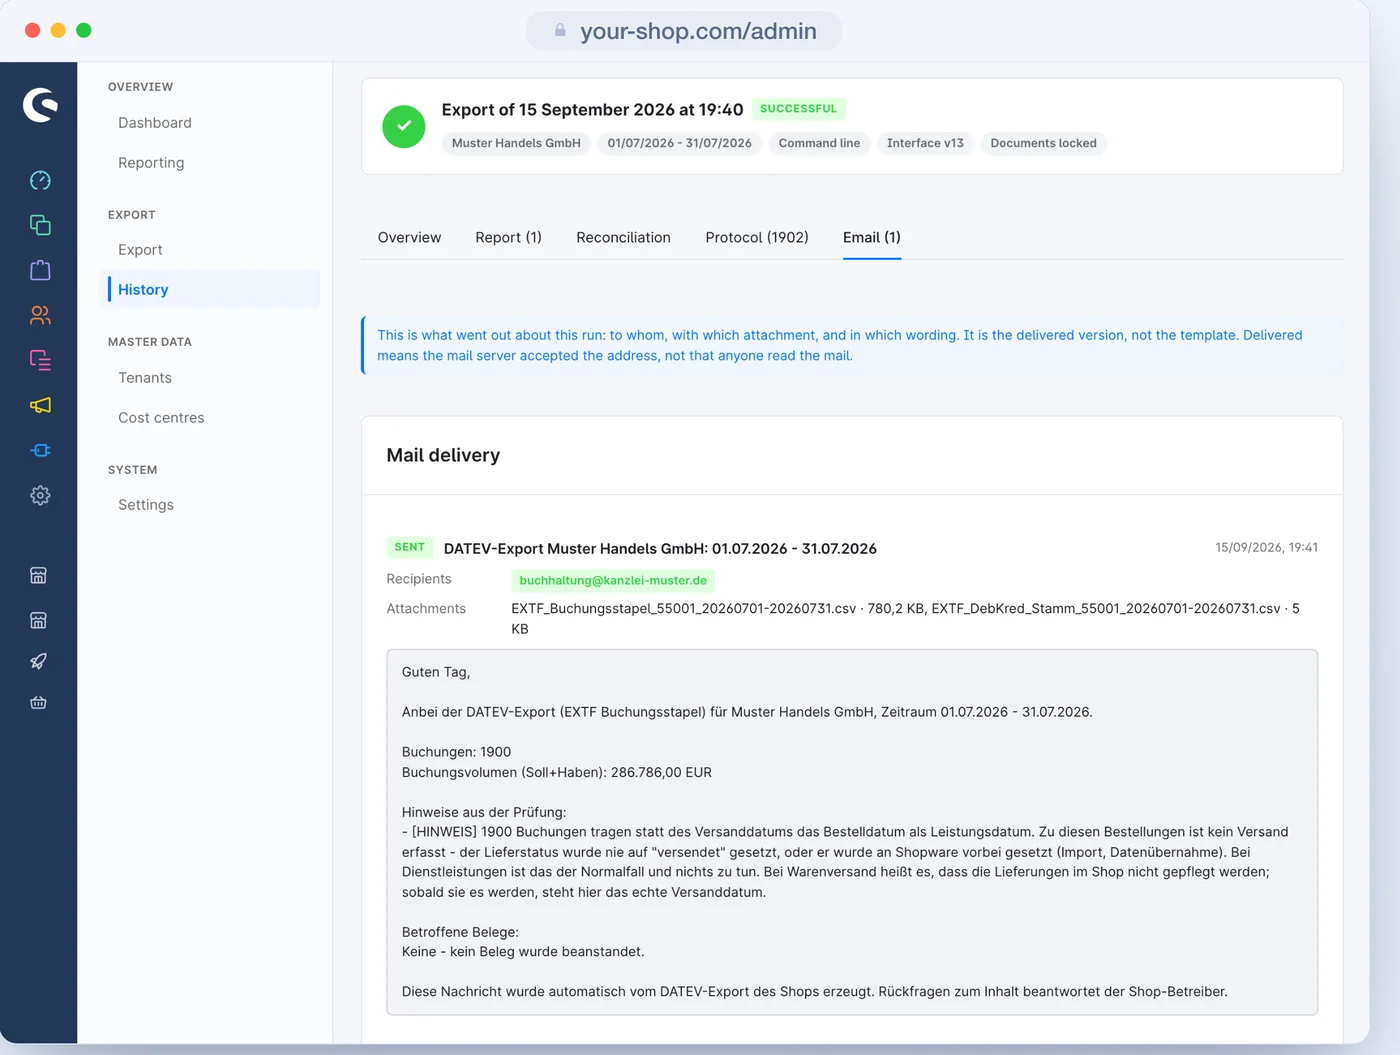
Task: Open the Orders shopping bag icon
Action: click(40, 270)
